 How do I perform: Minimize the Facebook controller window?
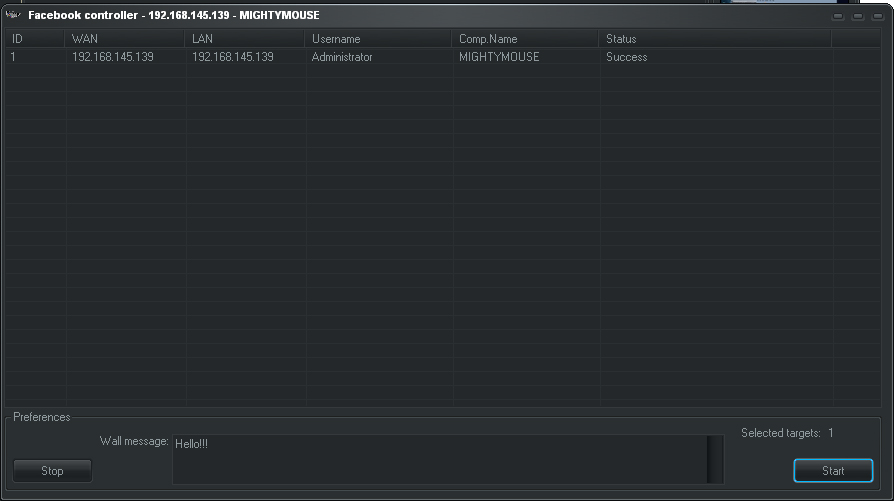pos(838,16)
